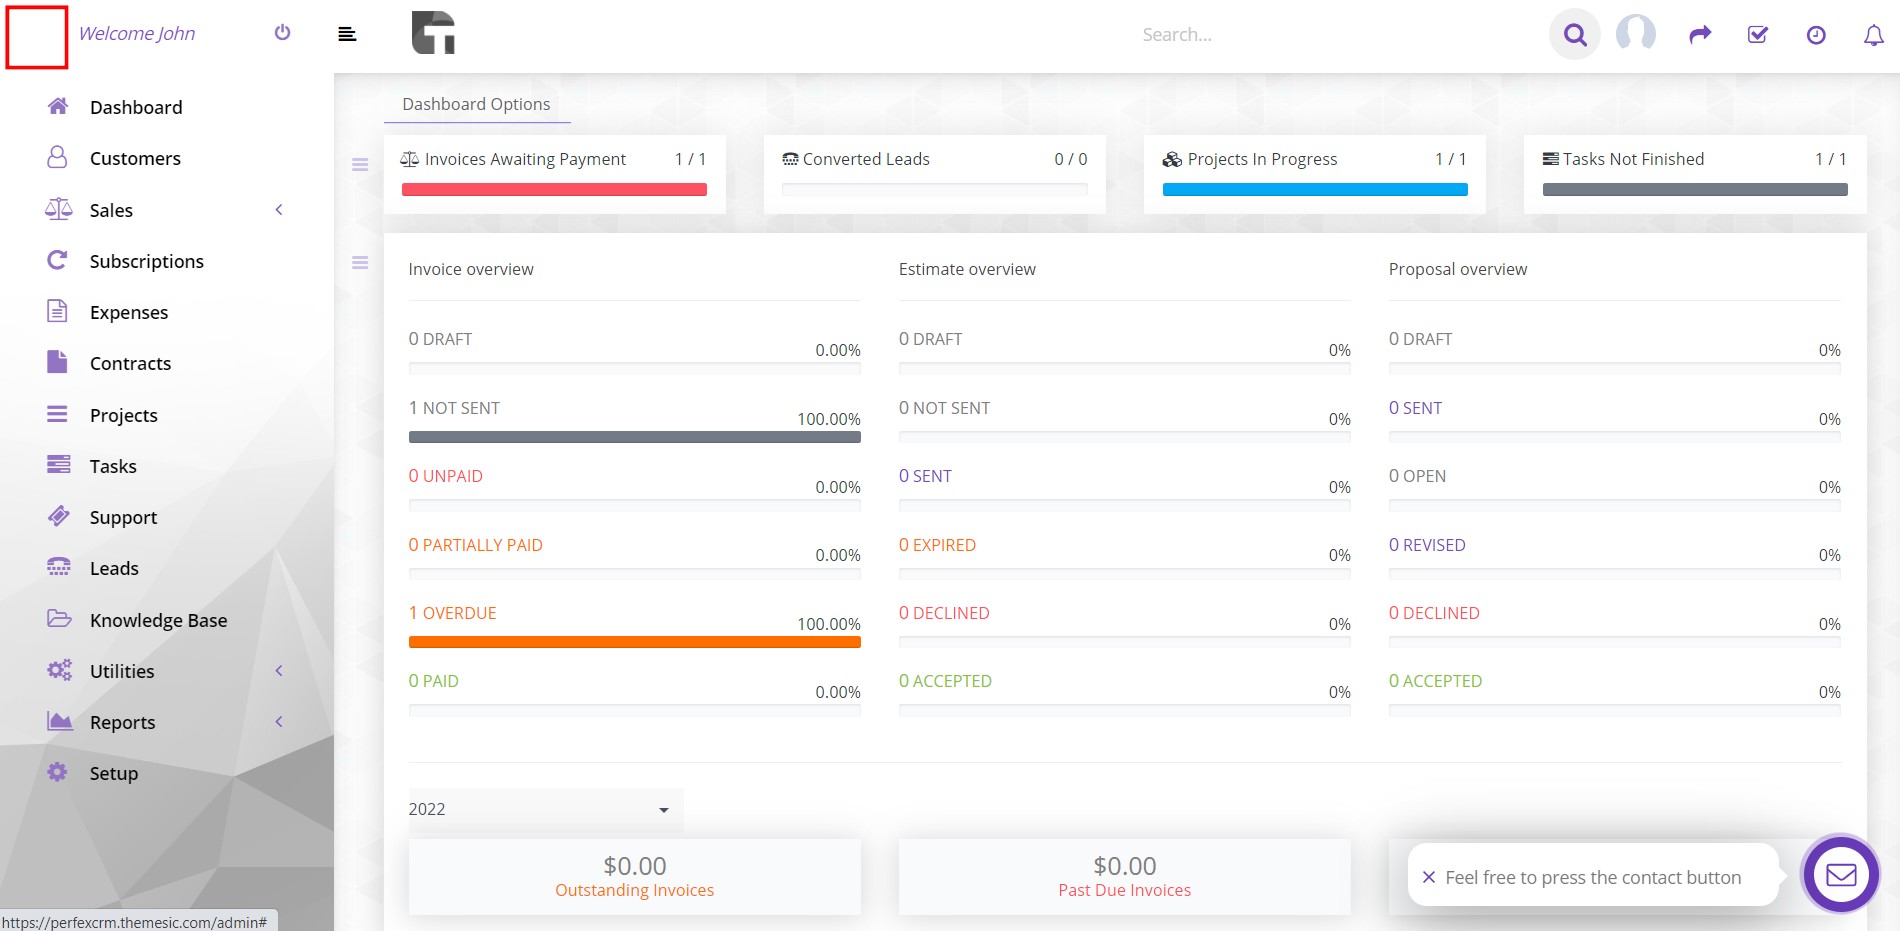
Task: Open the user profile avatar
Action: click(x=1635, y=34)
